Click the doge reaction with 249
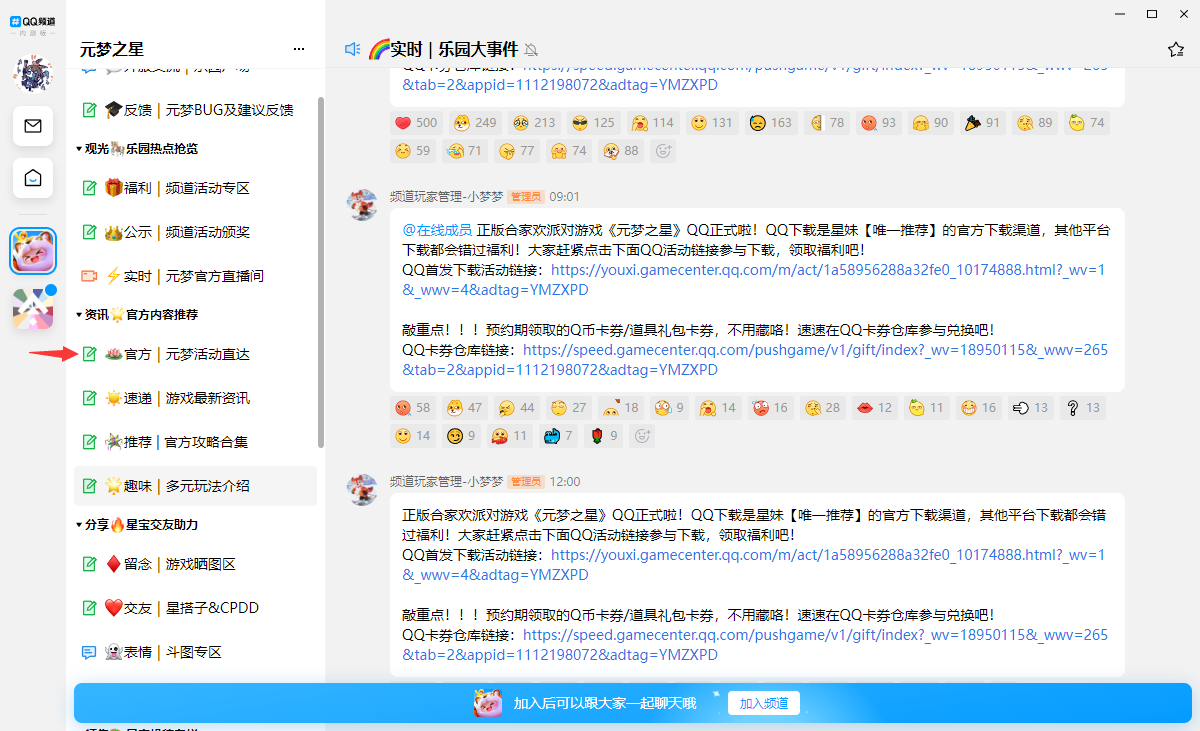The height and width of the screenshot is (731, 1200). [x=475, y=123]
